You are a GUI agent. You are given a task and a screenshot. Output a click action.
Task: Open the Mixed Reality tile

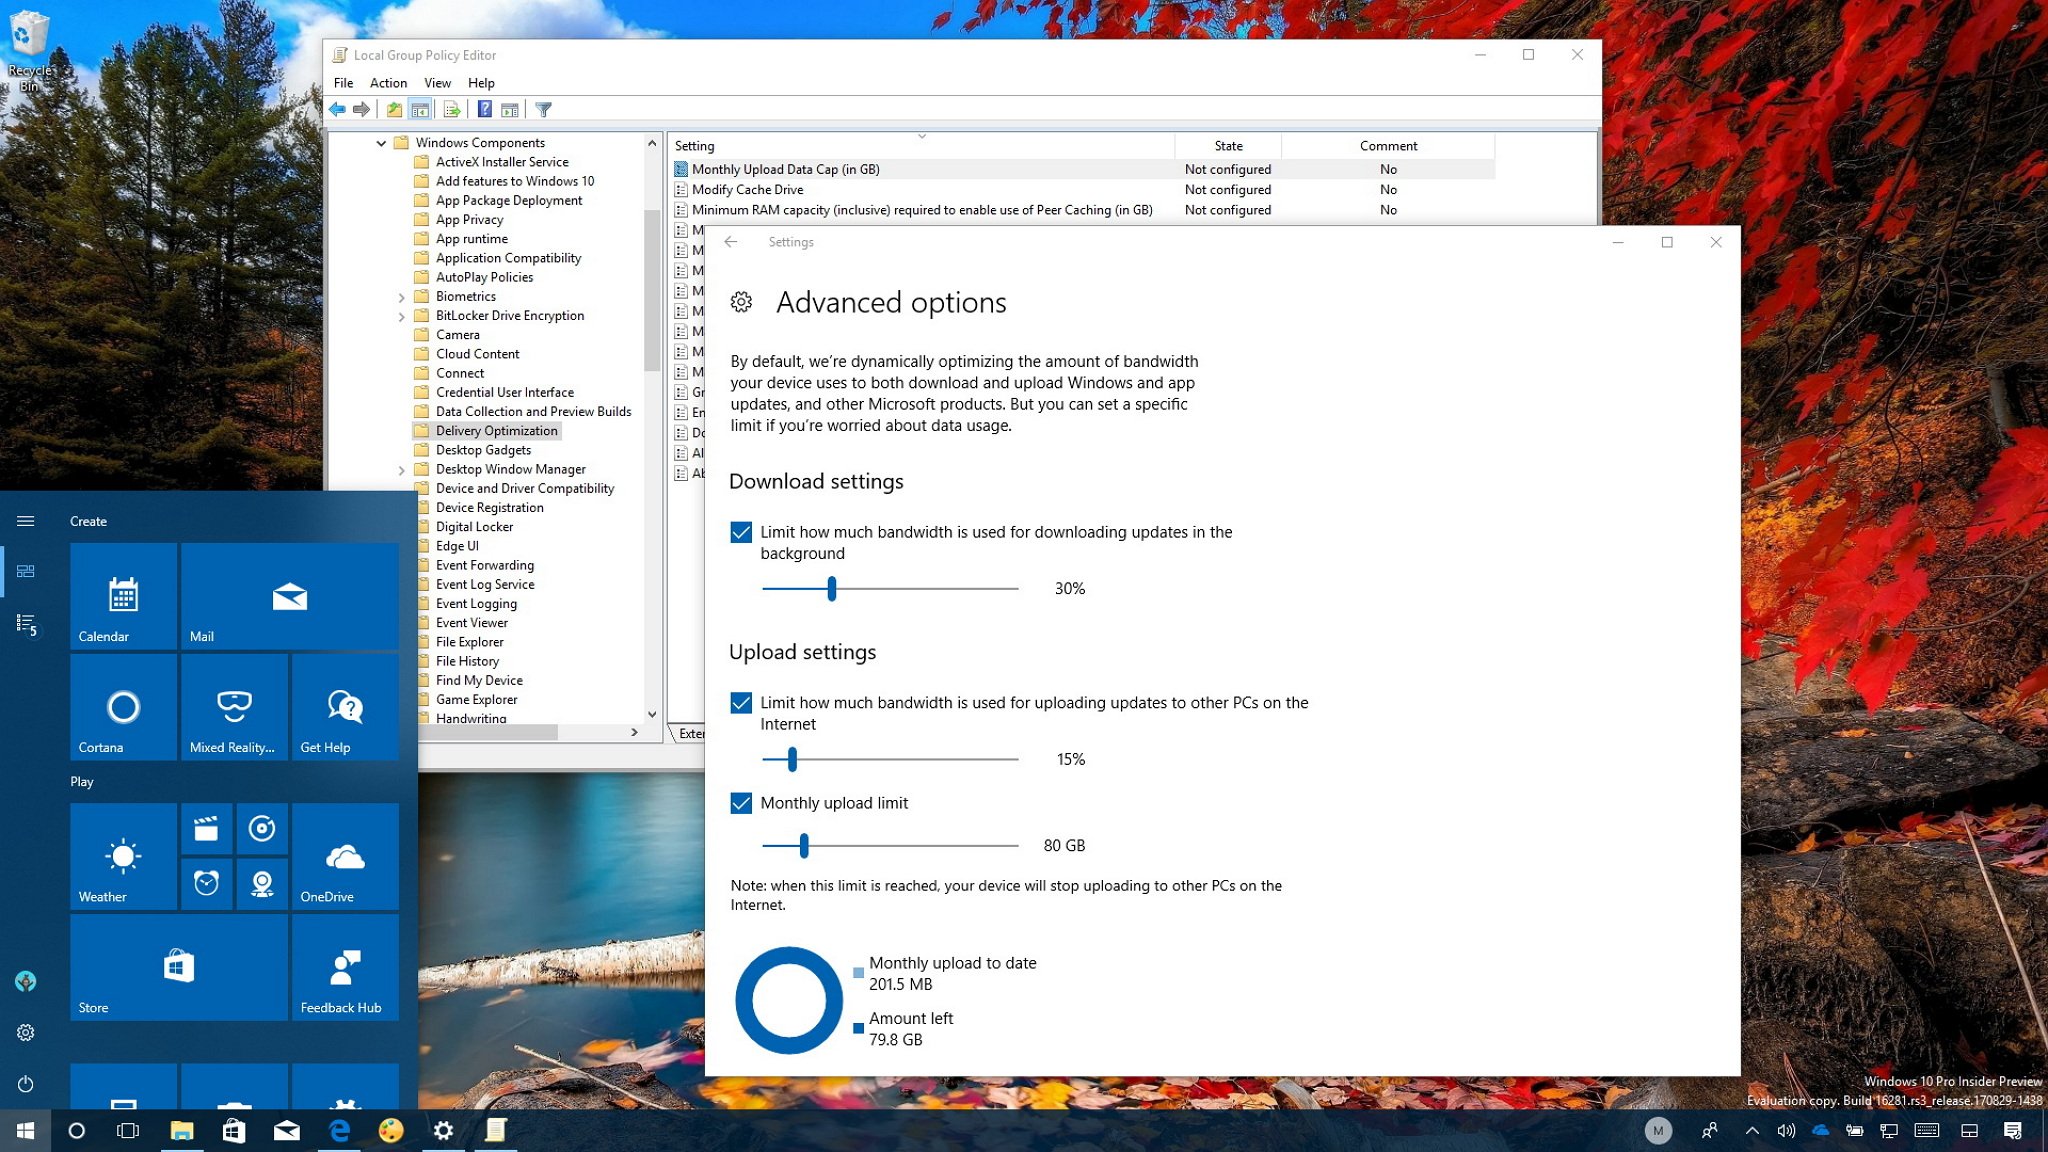point(234,708)
